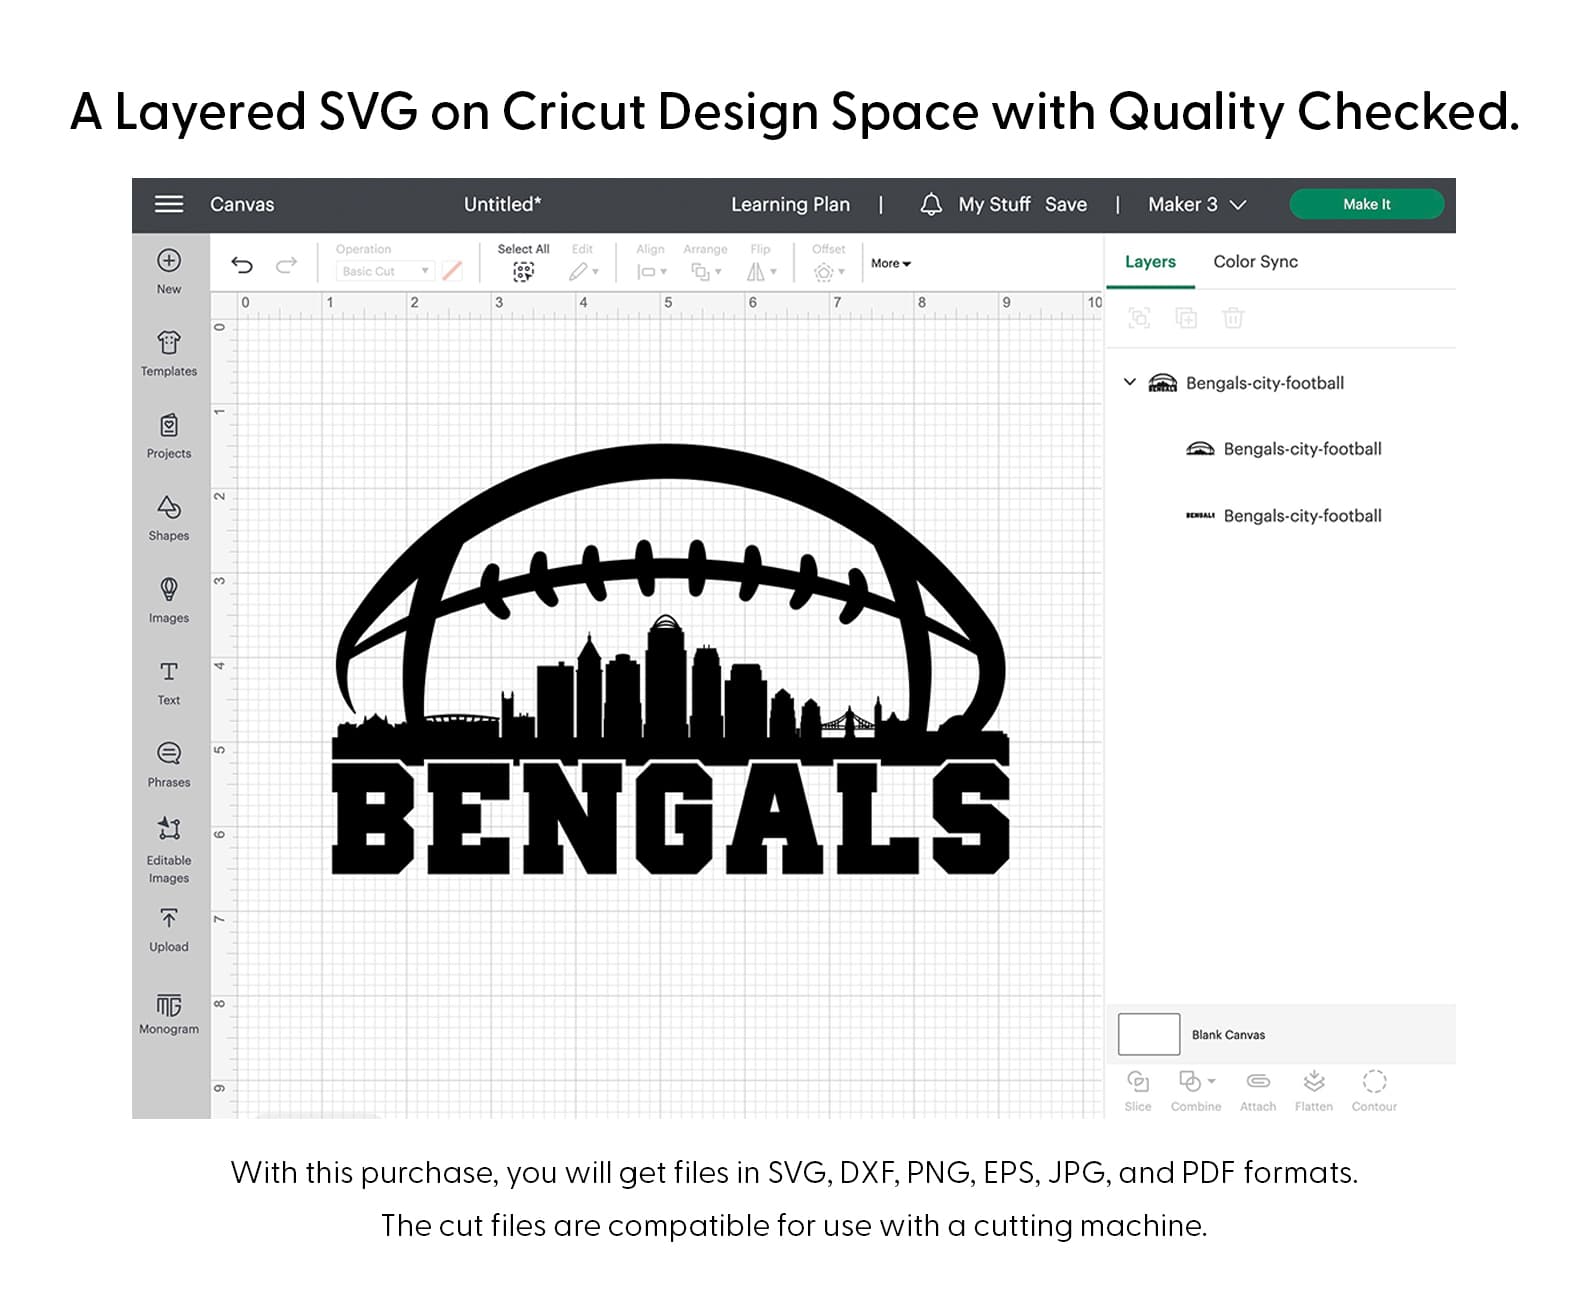Viewport: 1588px width, 1308px height.
Task: Open notifications bell icon
Action: 930,205
